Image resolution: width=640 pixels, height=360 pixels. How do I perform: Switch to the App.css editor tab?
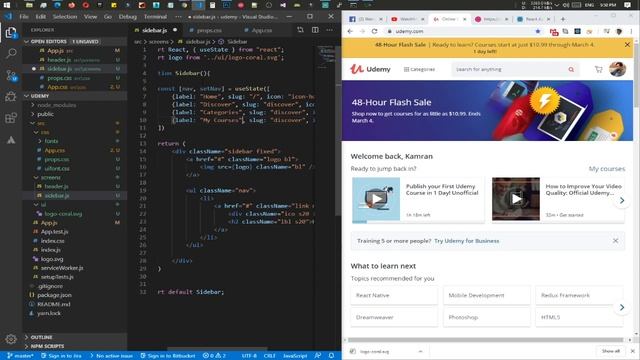pos(262,30)
